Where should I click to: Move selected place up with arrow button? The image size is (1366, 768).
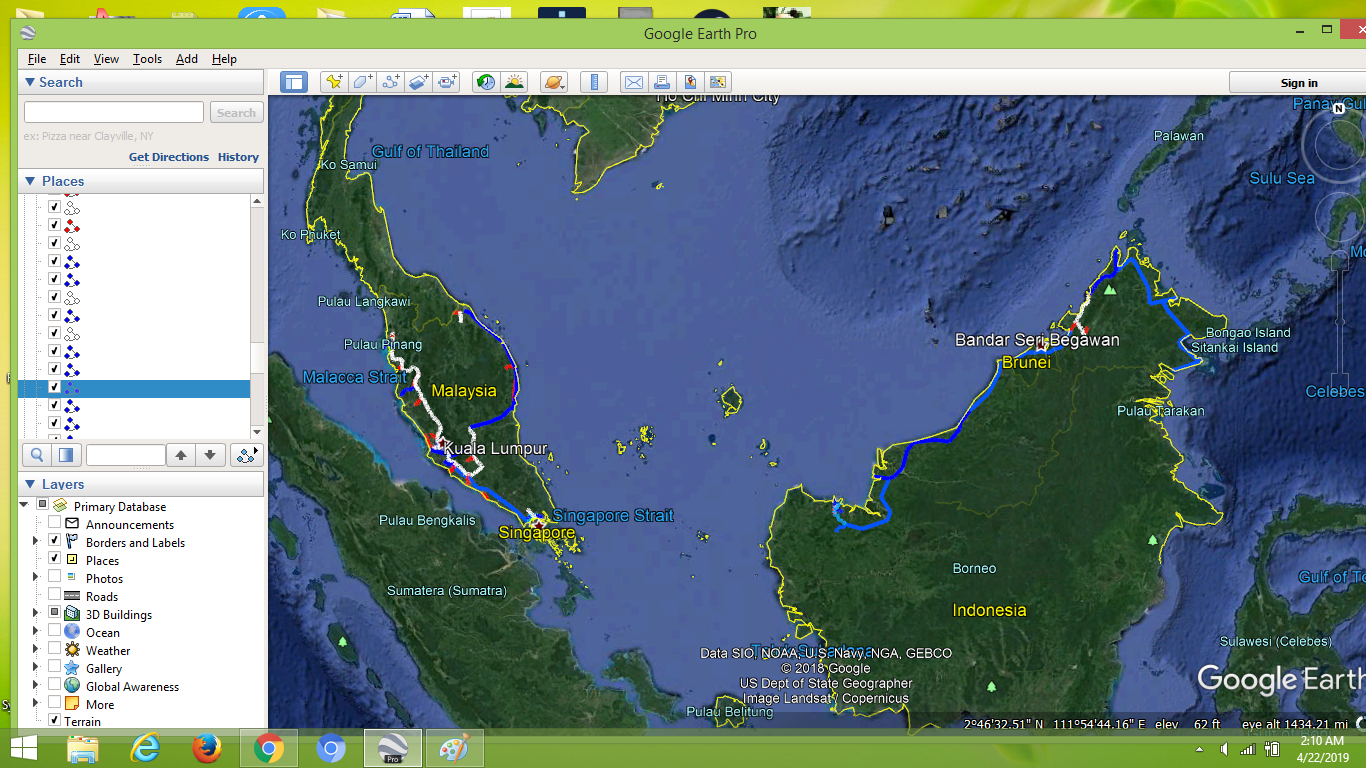click(181, 455)
